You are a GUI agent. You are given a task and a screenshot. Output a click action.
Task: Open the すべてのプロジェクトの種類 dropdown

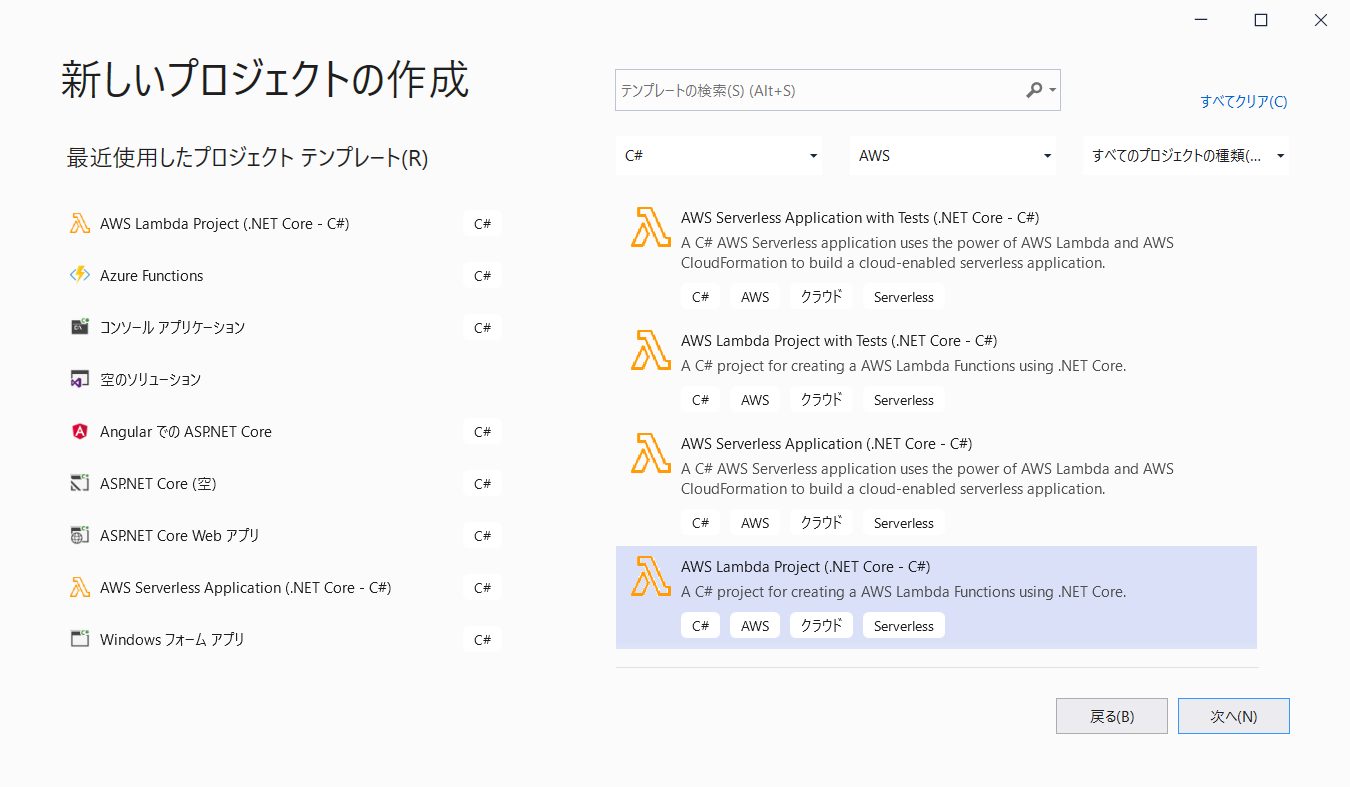(x=1186, y=156)
